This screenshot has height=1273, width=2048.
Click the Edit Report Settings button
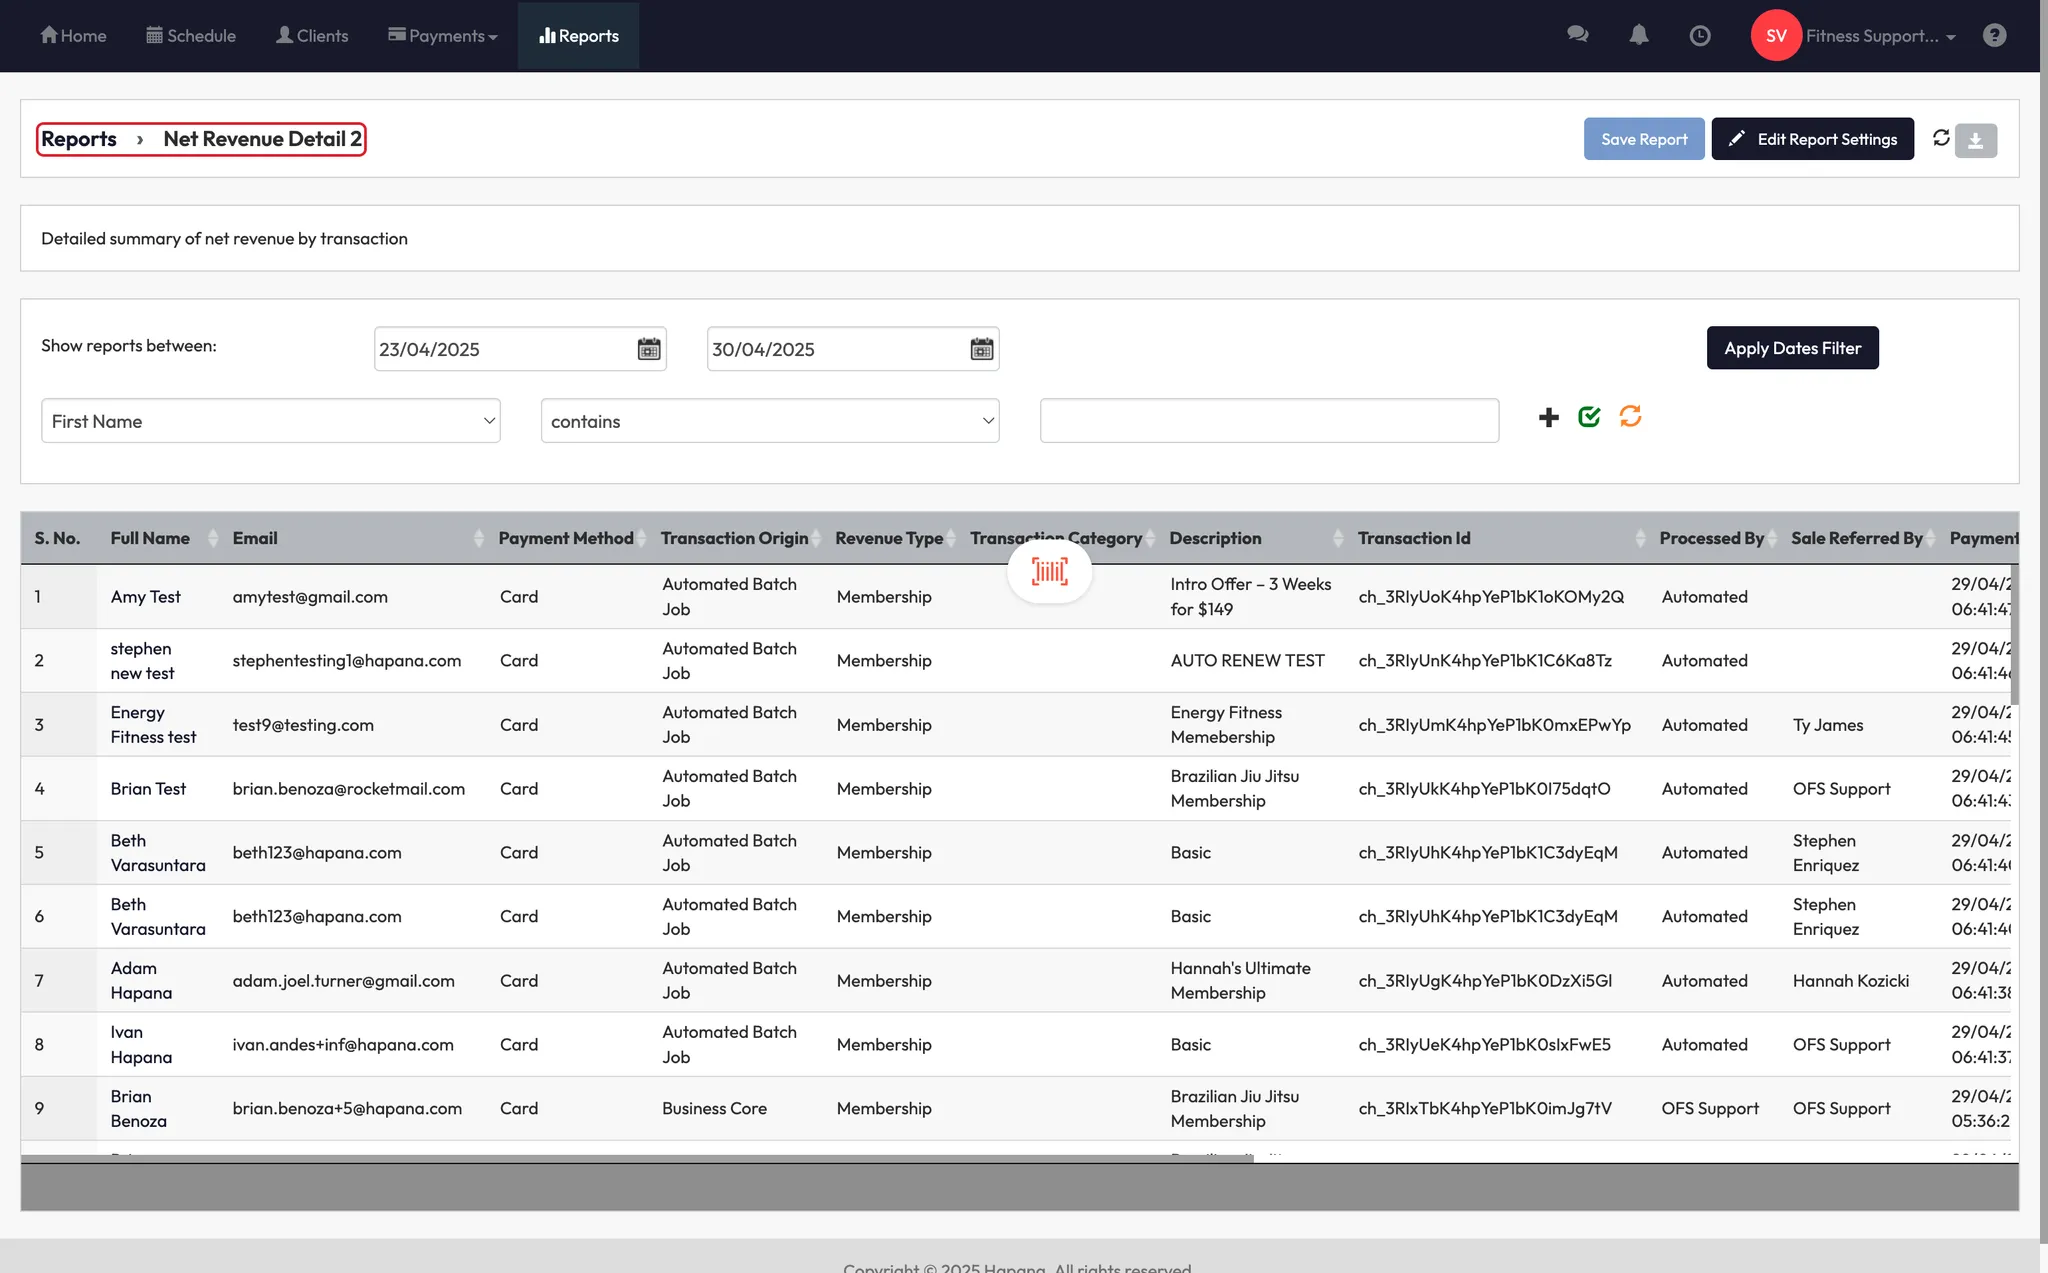pyautogui.click(x=1812, y=139)
